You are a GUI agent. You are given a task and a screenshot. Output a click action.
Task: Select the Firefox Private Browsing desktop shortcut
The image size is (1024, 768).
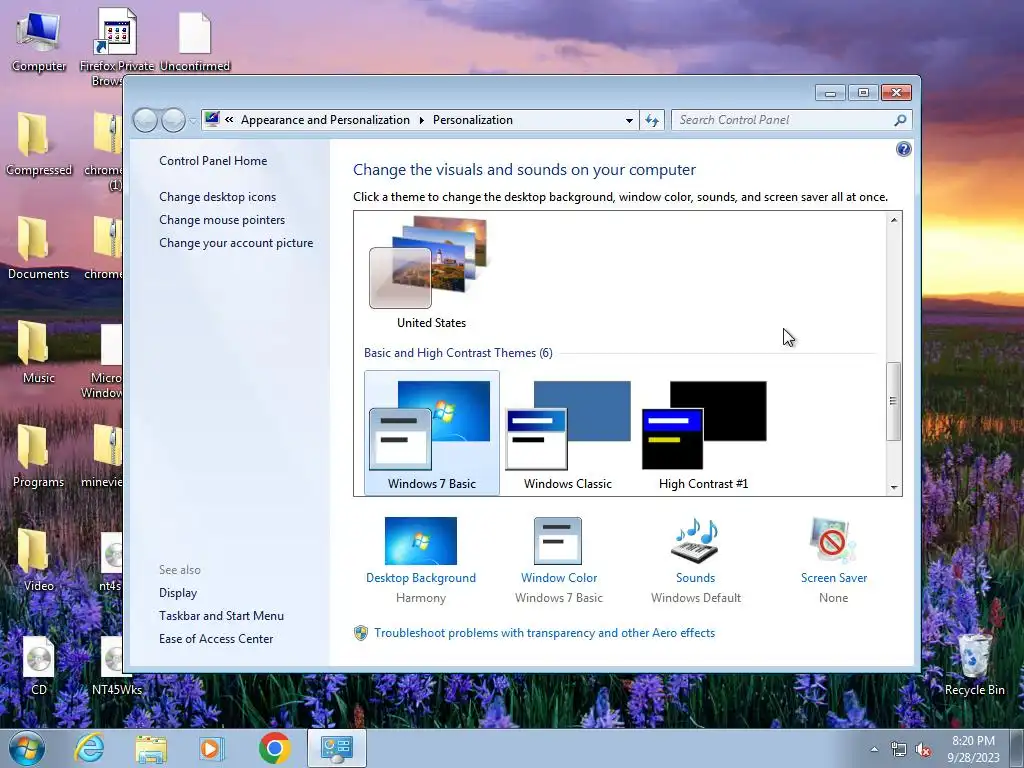[x=116, y=47]
